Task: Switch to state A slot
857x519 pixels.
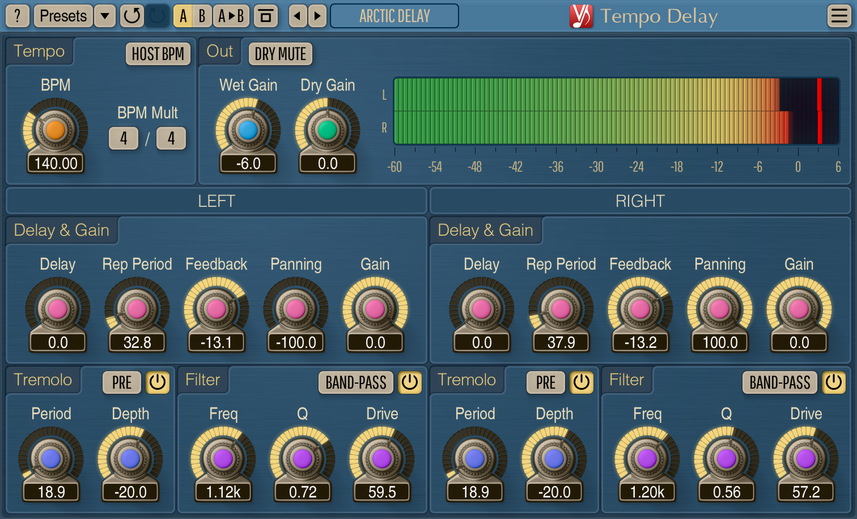Action: pyautogui.click(x=183, y=16)
